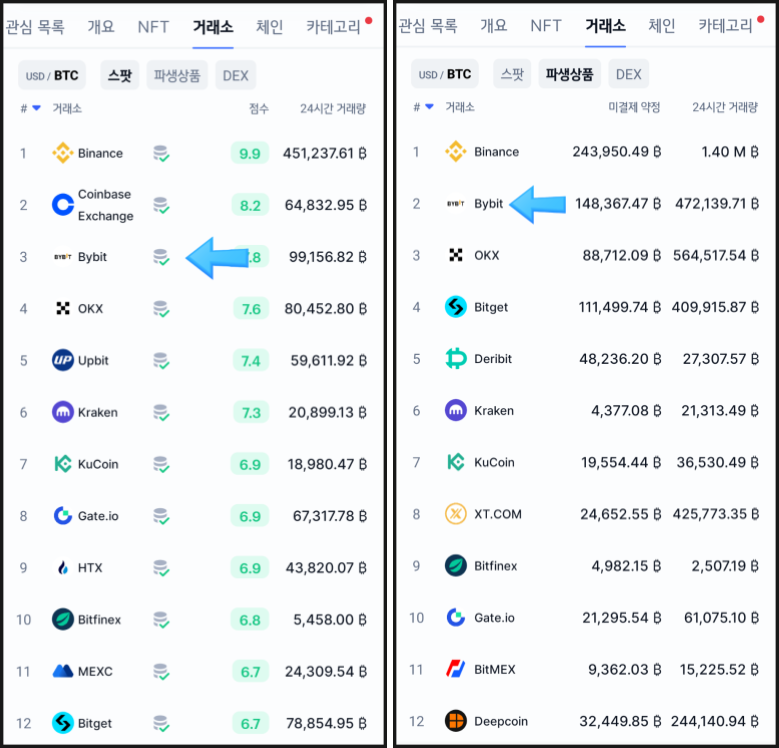Click HTX flame logo in left panel
Screen dimensions: 779x748
(x=63, y=567)
